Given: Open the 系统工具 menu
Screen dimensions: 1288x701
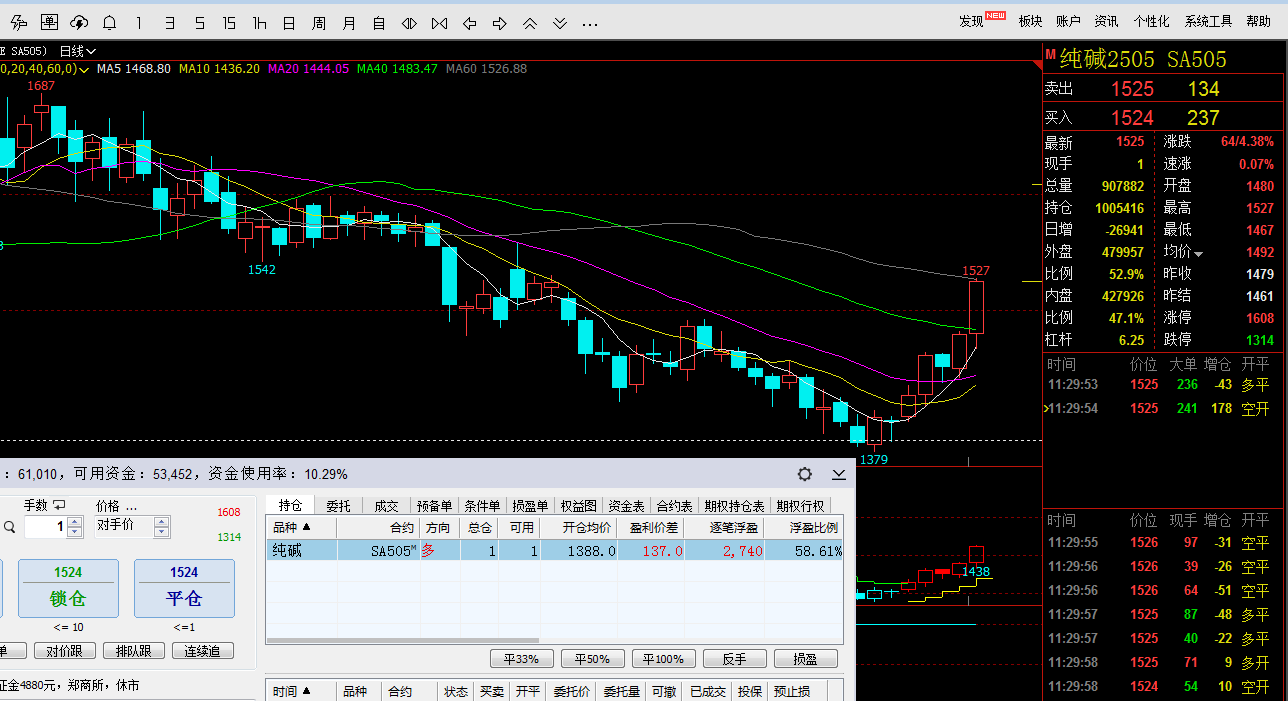Looking at the screenshot, I should point(1208,21).
